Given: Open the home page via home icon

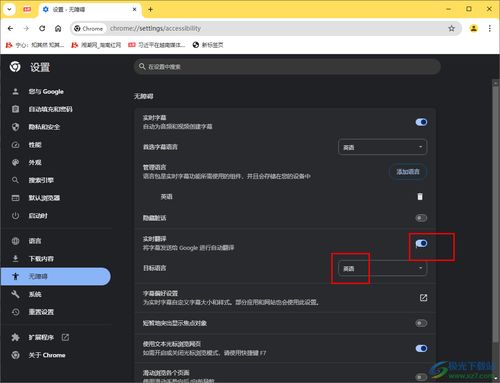Looking at the screenshot, I should tap(58, 29).
